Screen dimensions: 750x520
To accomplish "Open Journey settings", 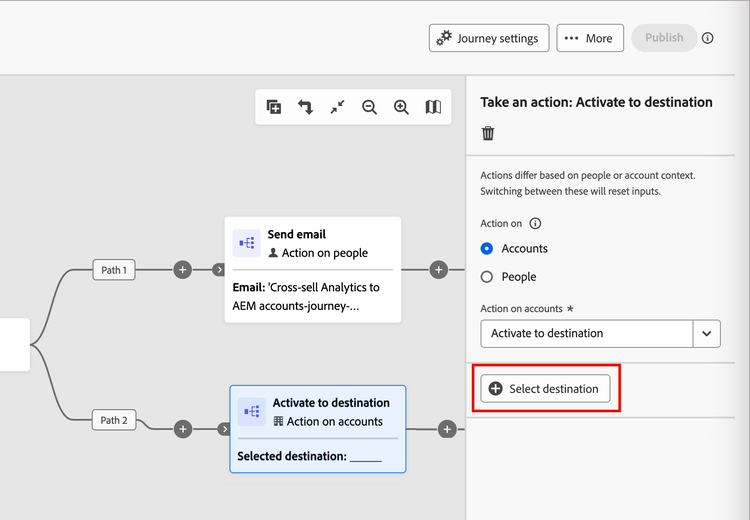I will [489, 38].
